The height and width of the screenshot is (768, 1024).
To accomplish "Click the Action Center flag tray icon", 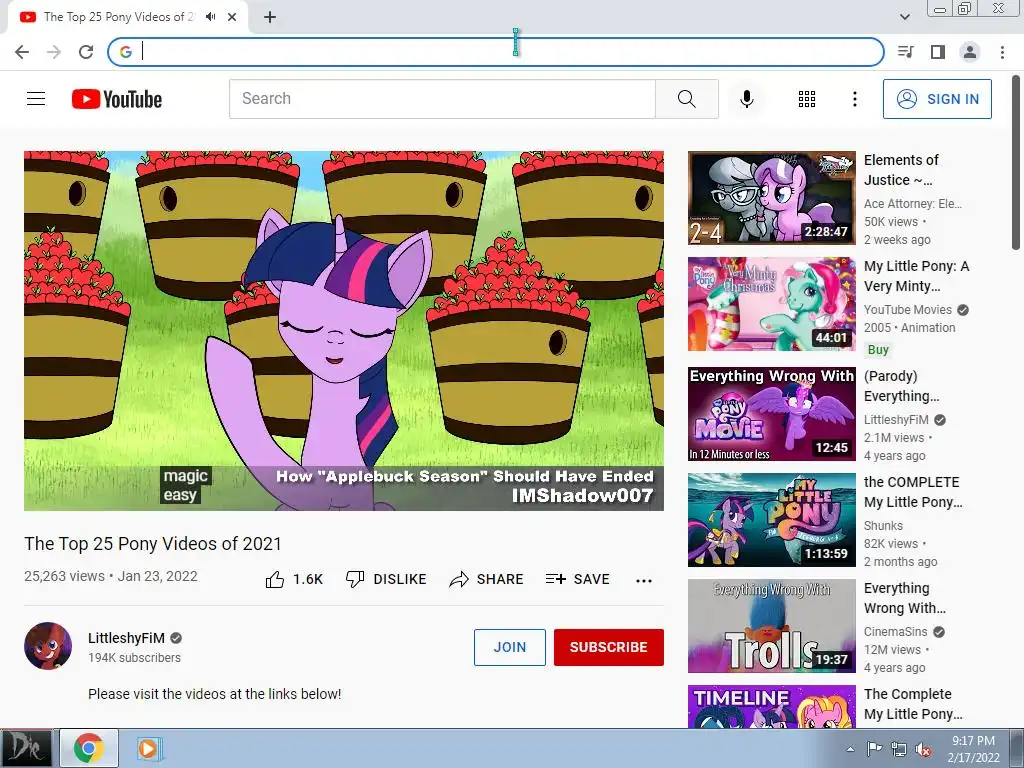I will [874, 748].
